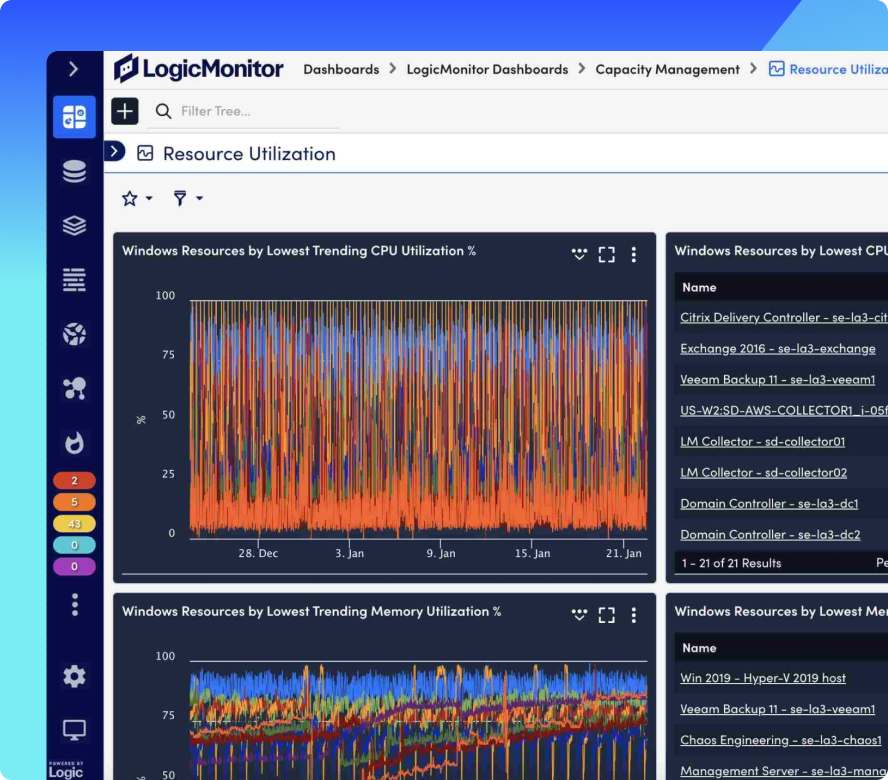Viewport: 888px width, 780px height.
Task: Click the Memory Utilization widget title
Action: [311, 611]
